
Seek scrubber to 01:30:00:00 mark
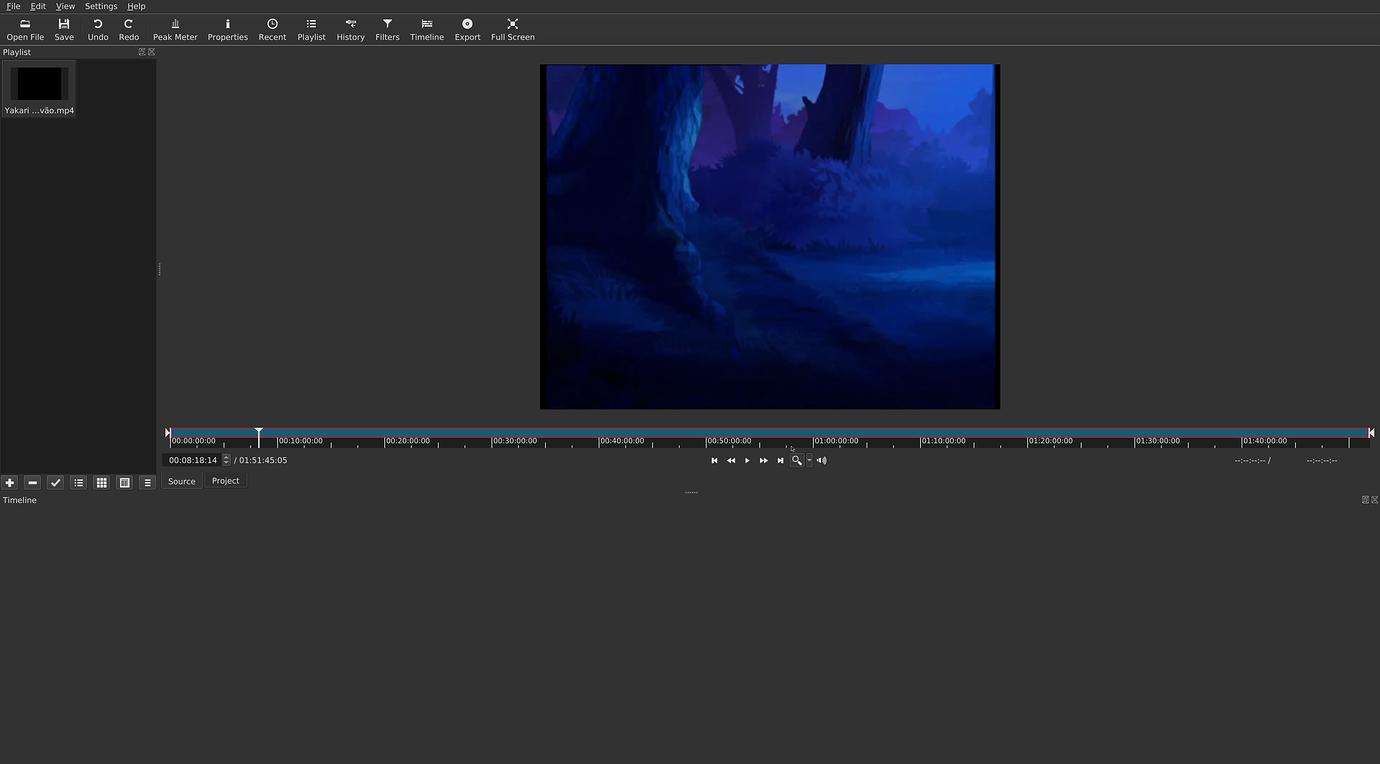pyautogui.click(x=1135, y=440)
